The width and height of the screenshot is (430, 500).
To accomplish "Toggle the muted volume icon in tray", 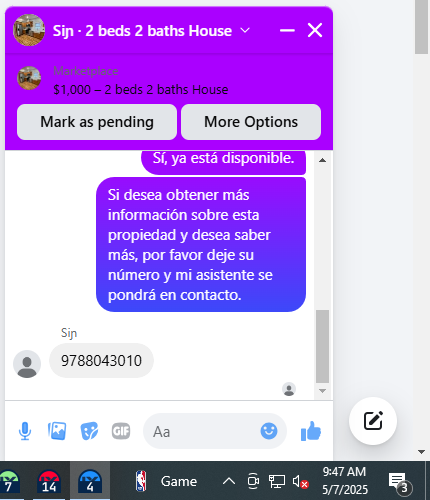I will 300,481.
